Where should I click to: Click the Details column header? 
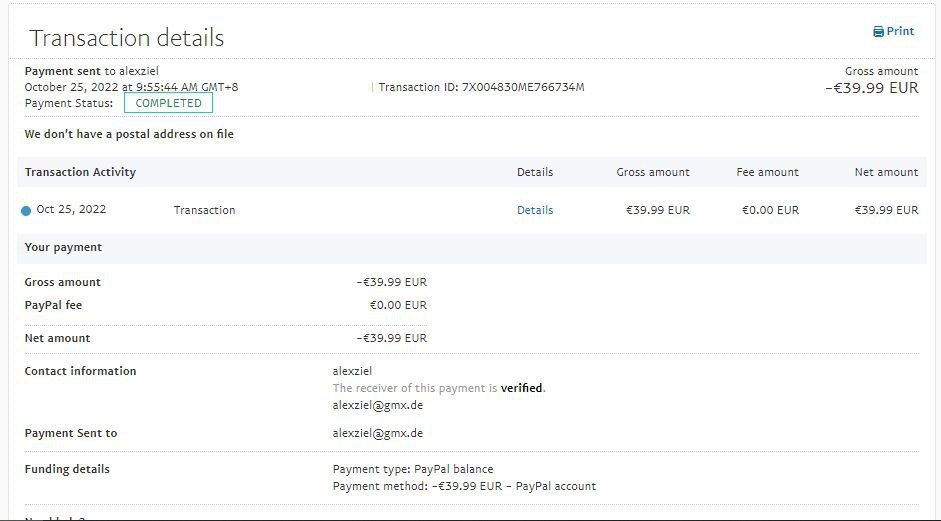click(535, 172)
